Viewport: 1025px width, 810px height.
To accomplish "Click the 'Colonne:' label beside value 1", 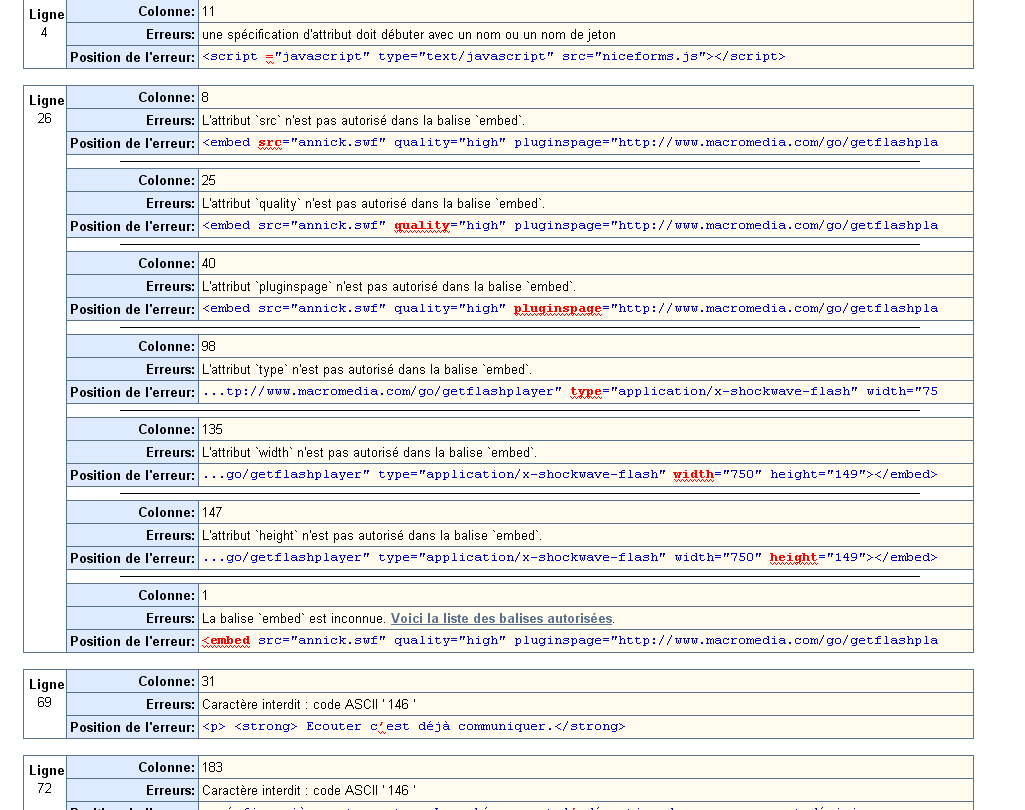I will click(167, 596).
